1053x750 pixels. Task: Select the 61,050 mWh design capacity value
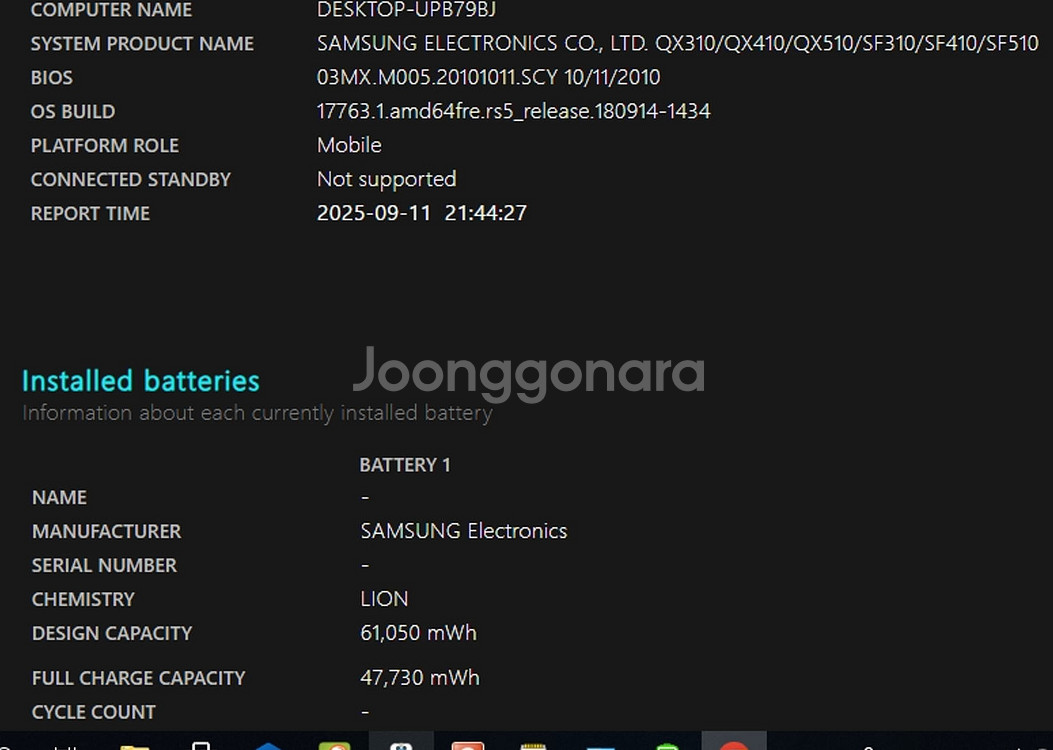418,632
